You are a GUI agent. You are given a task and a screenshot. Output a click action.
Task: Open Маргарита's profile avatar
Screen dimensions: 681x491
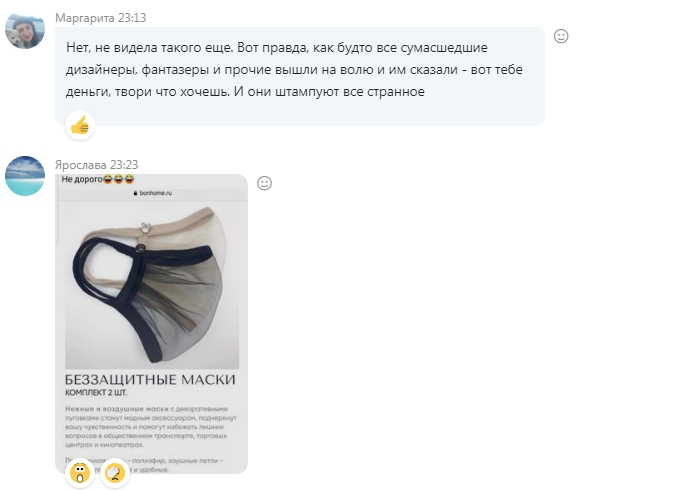pos(25,30)
